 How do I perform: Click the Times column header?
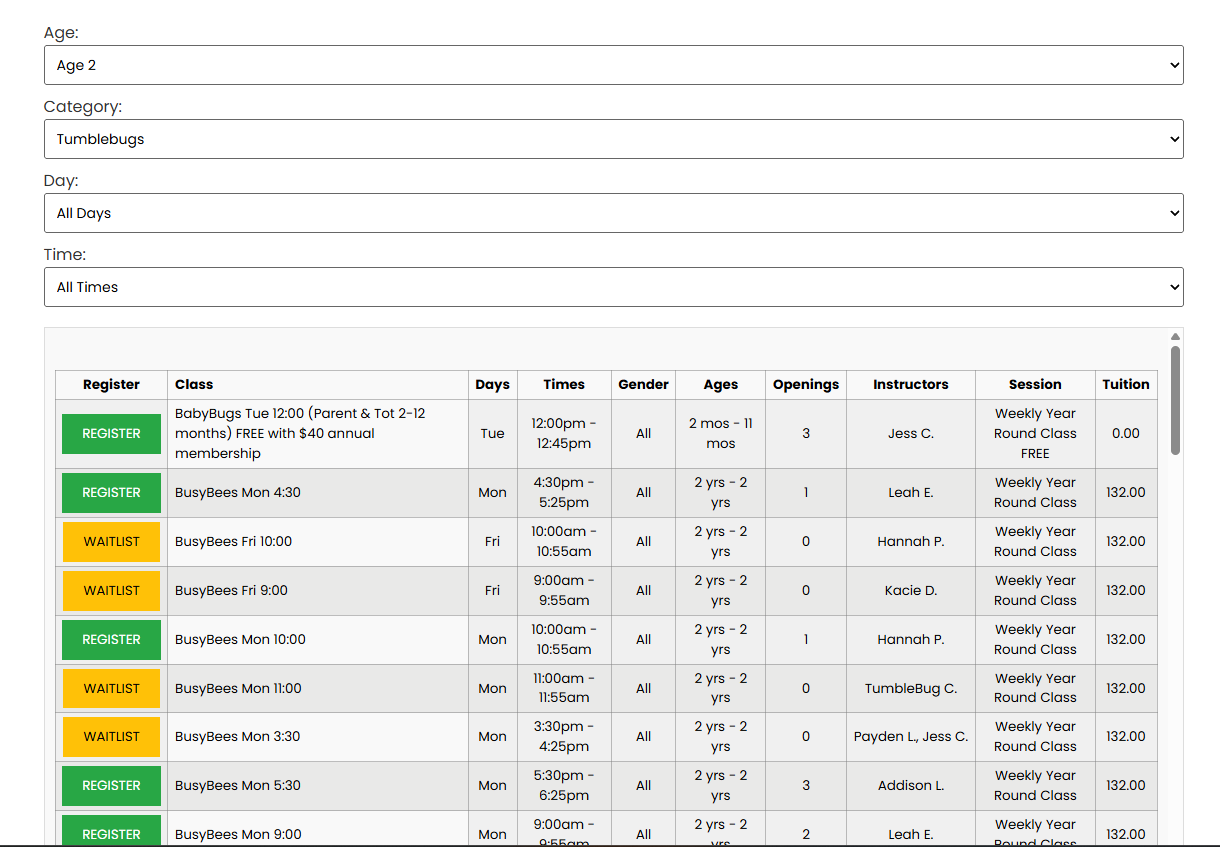[564, 384]
